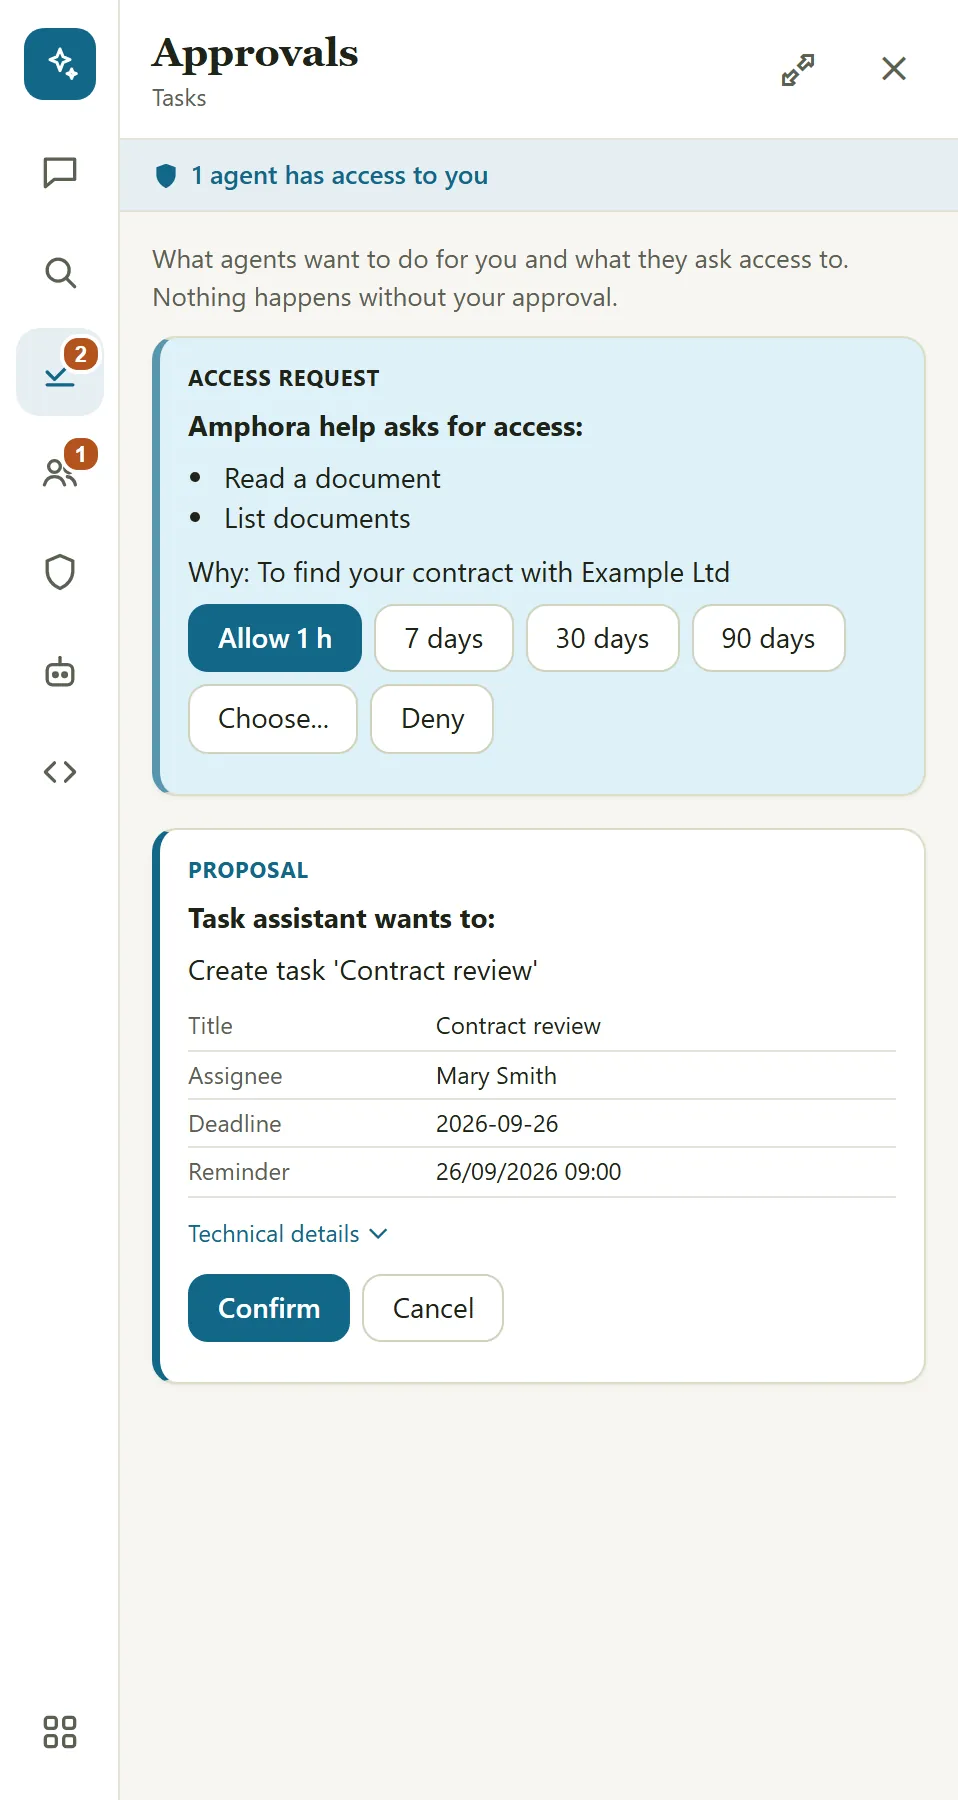The height and width of the screenshot is (1800, 958).
Task: Grant access for 90 days
Action: (769, 638)
